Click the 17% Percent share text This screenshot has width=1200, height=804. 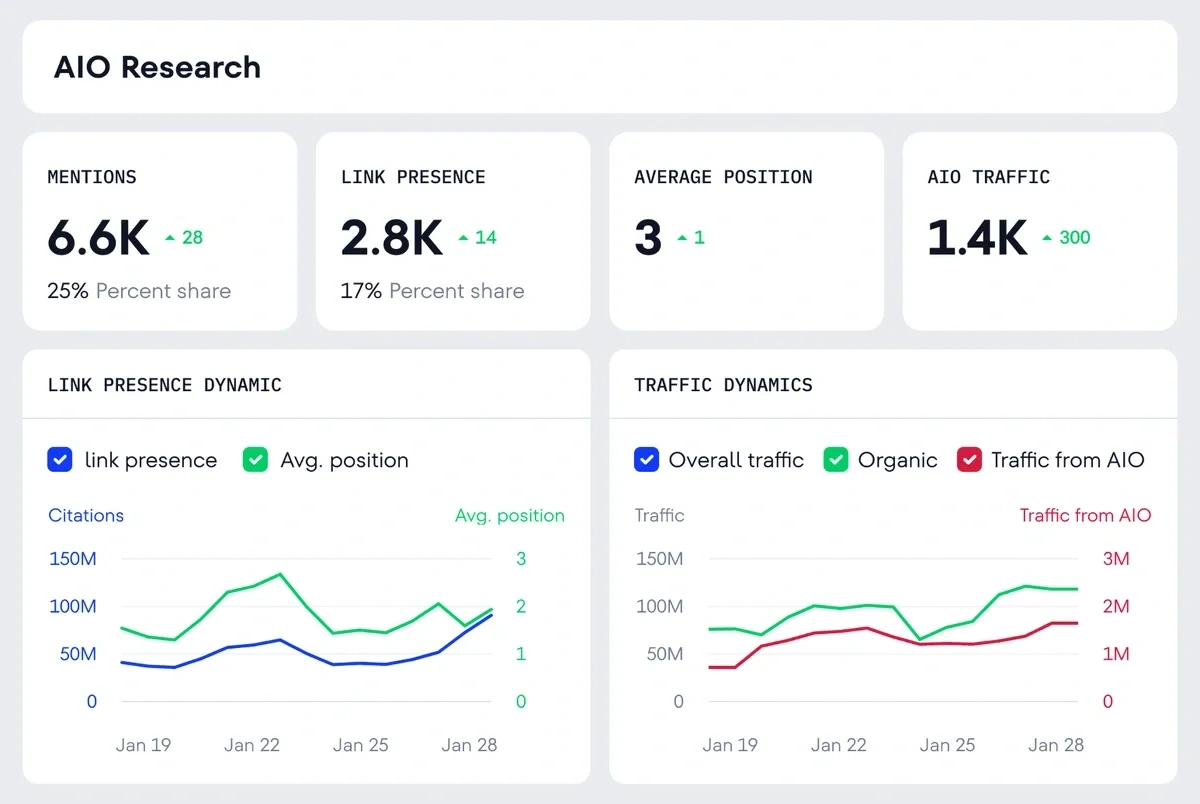pyautogui.click(x=432, y=291)
